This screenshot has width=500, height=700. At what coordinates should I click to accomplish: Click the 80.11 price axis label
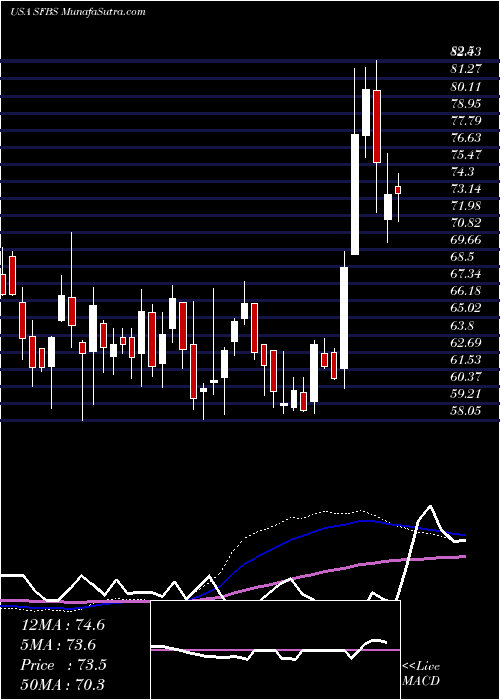click(x=466, y=86)
